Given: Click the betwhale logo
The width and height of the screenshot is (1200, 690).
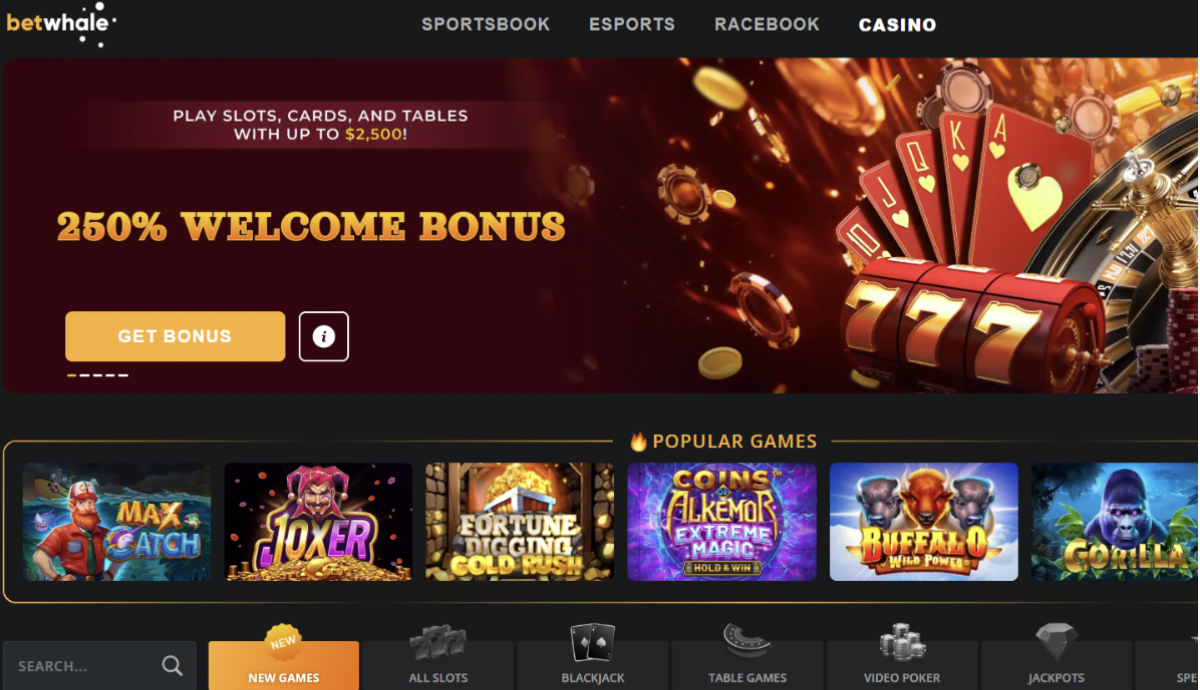Looking at the screenshot, I should click(x=62, y=24).
